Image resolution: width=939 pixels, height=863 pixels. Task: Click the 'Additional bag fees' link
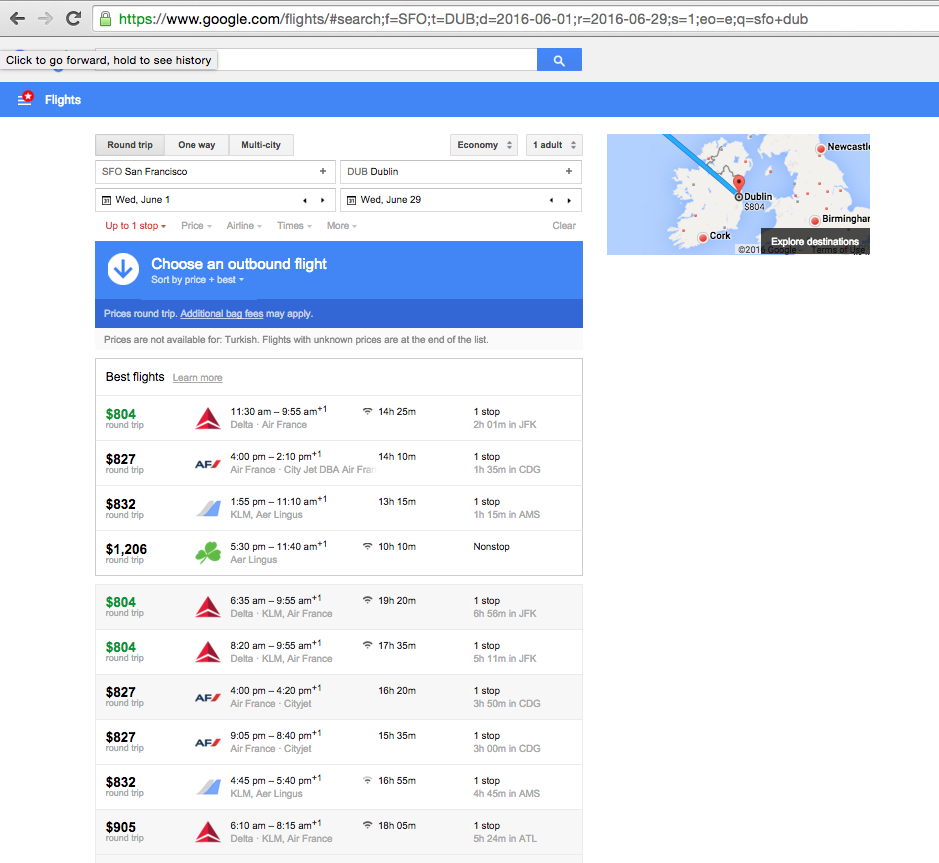pos(221,313)
